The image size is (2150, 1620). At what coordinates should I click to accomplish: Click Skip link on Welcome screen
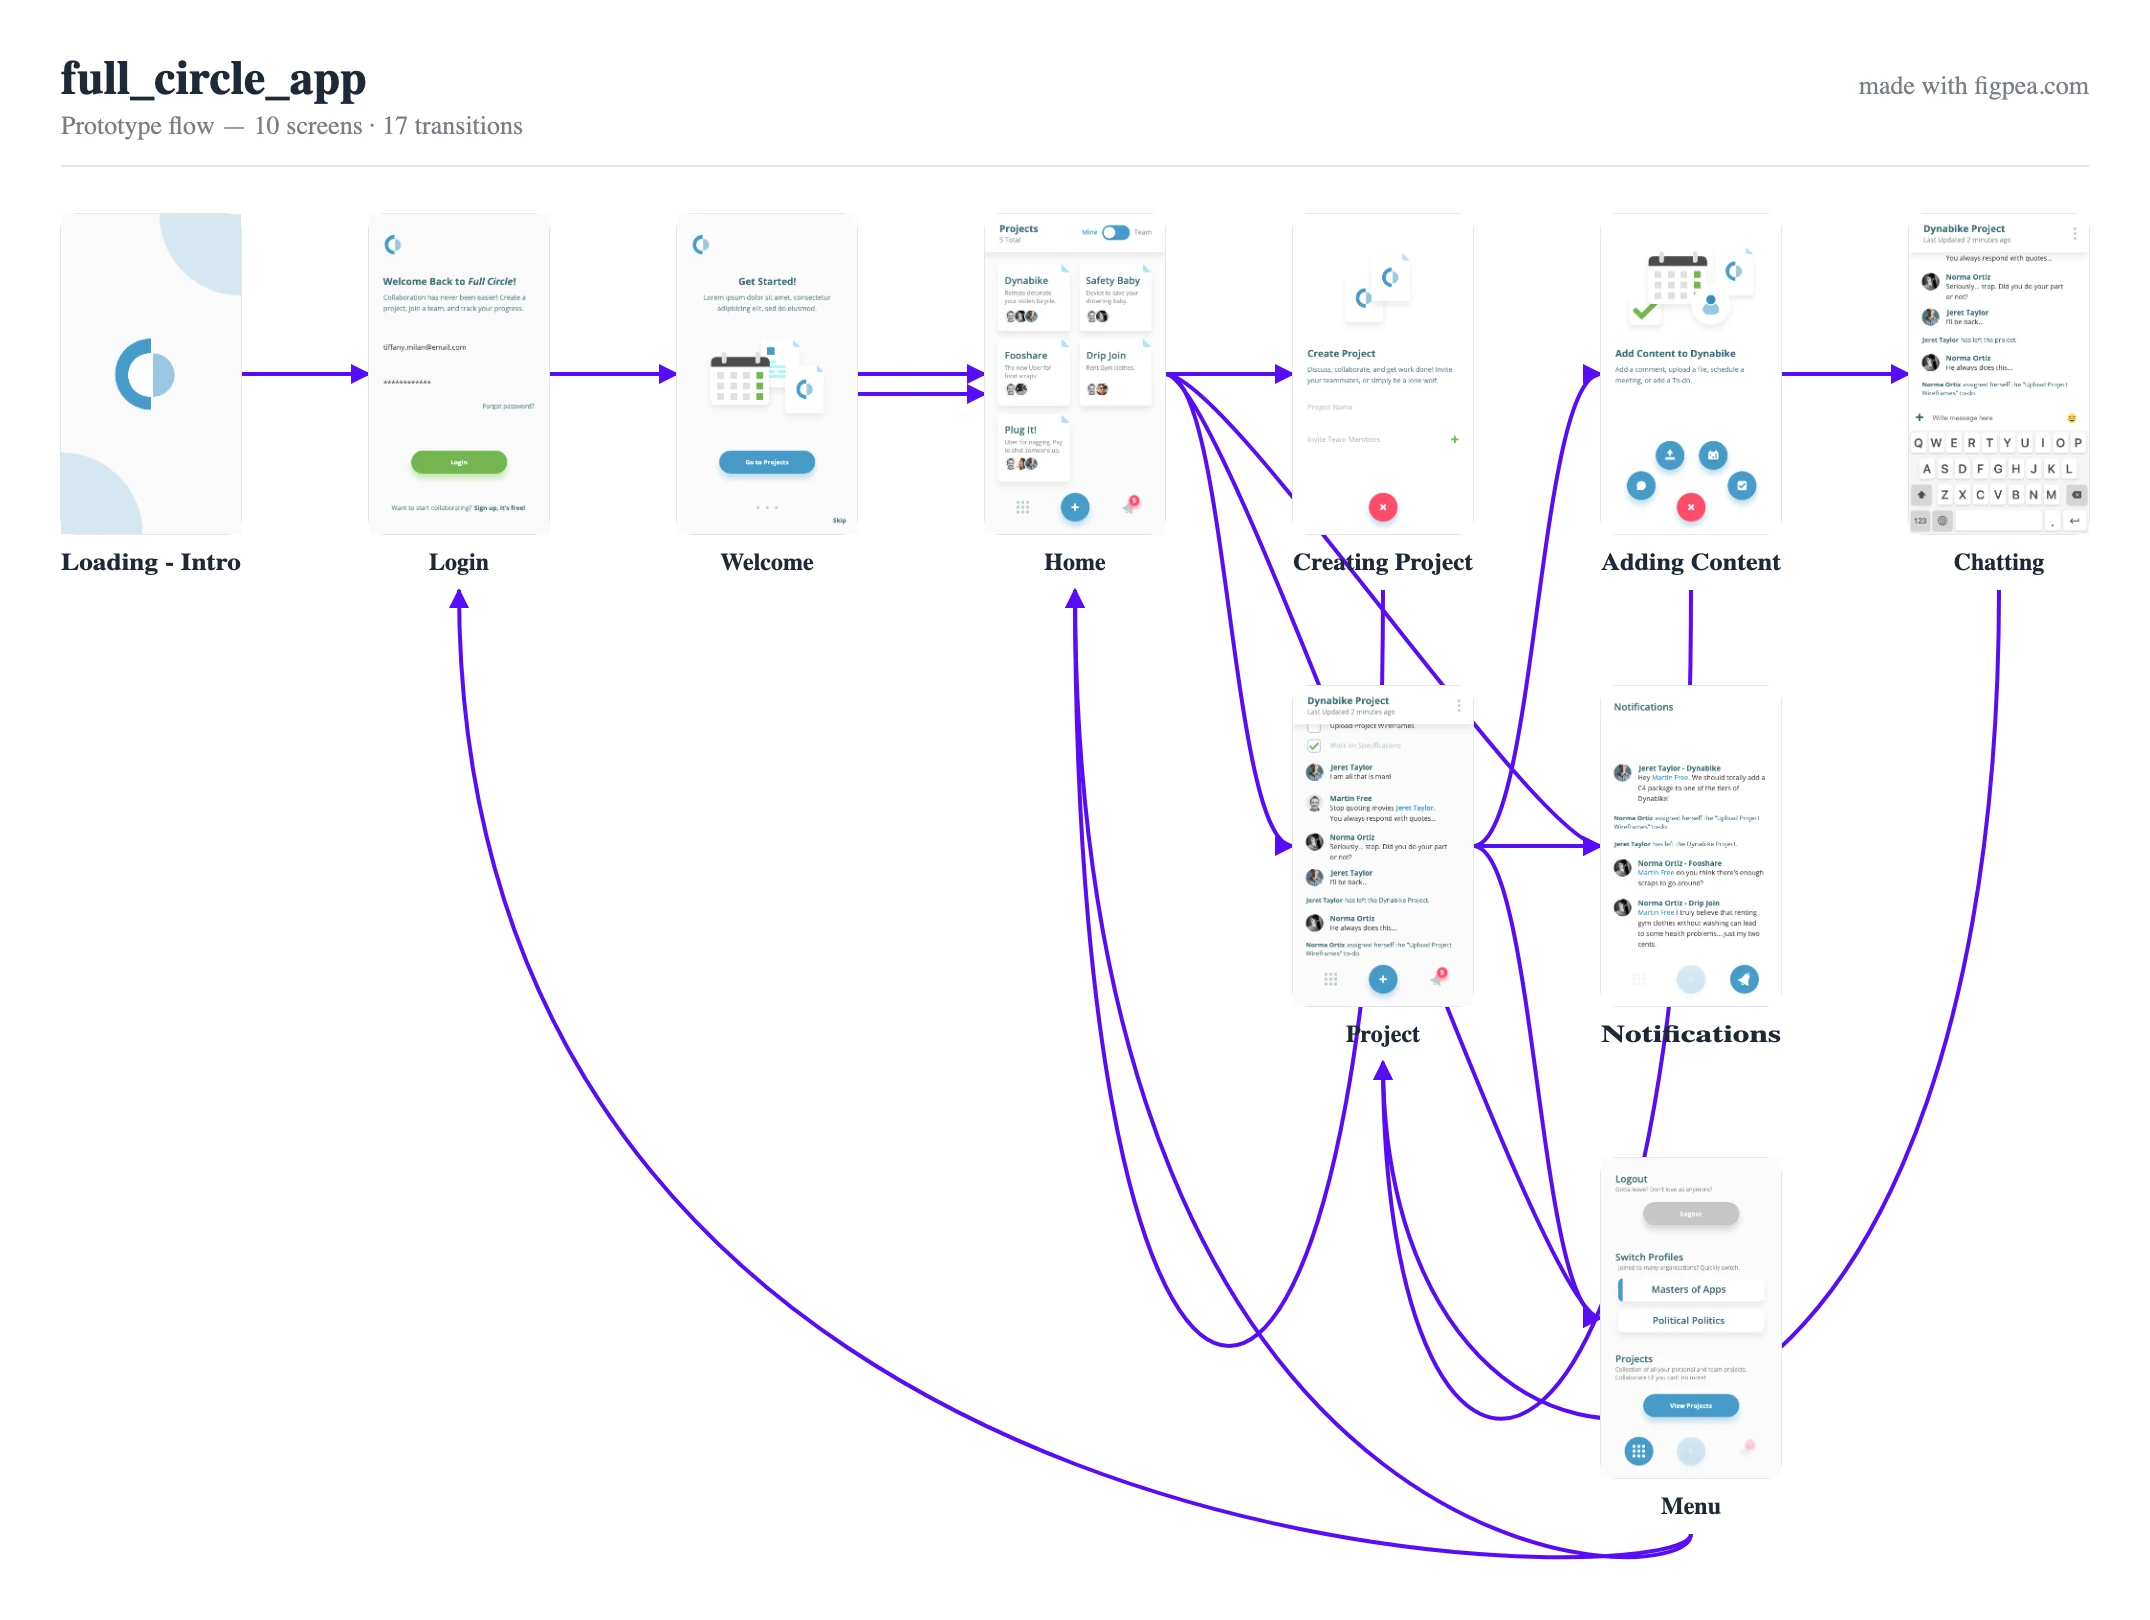tap(839, 520)
